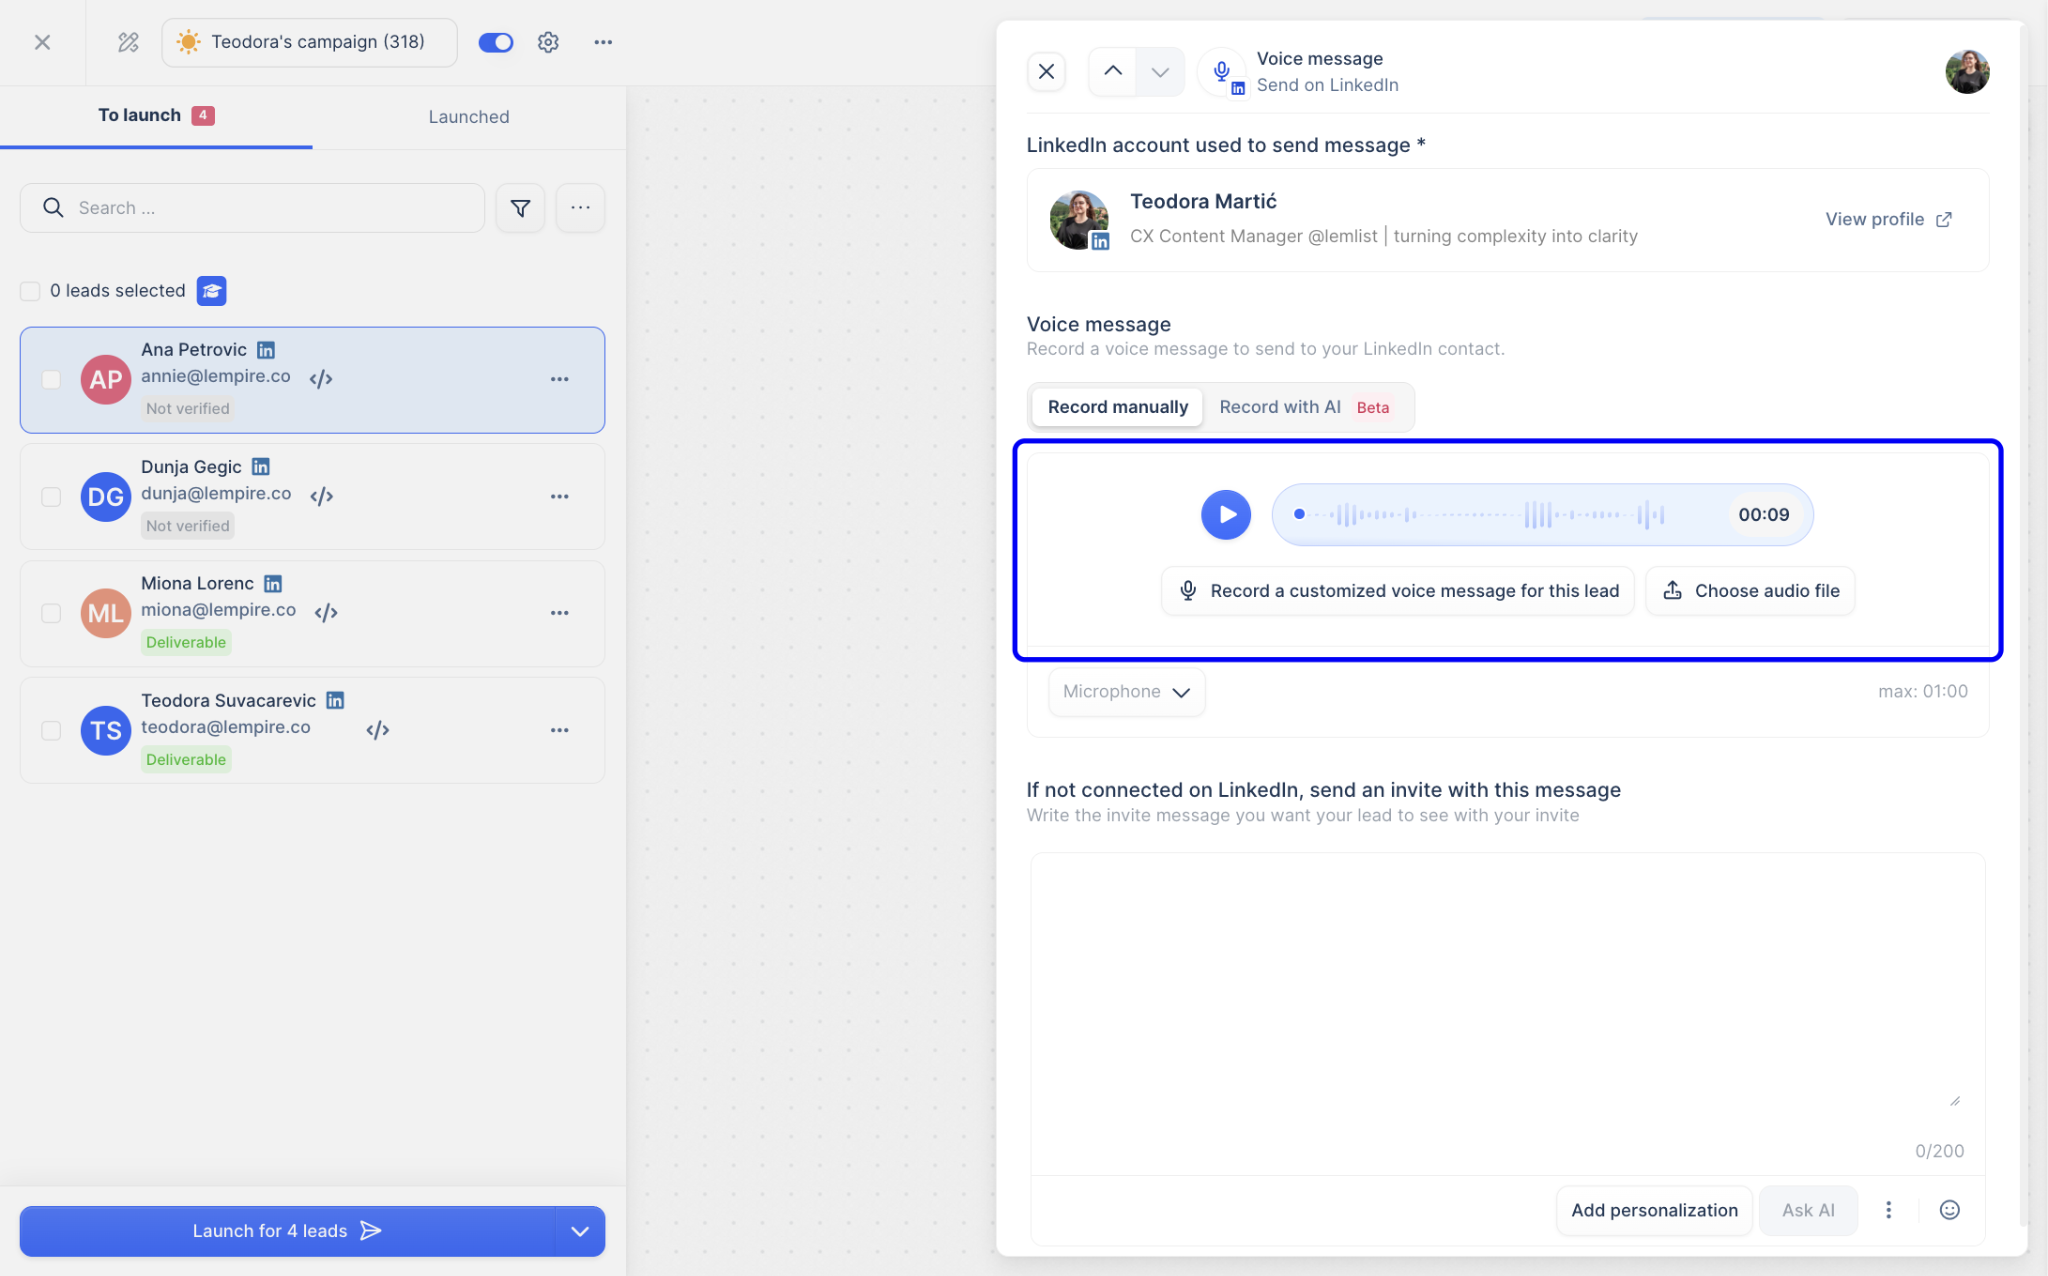Click the user avatar in panel header
This screenshot has height=1276, width=2048.
tap(1967, 72)
